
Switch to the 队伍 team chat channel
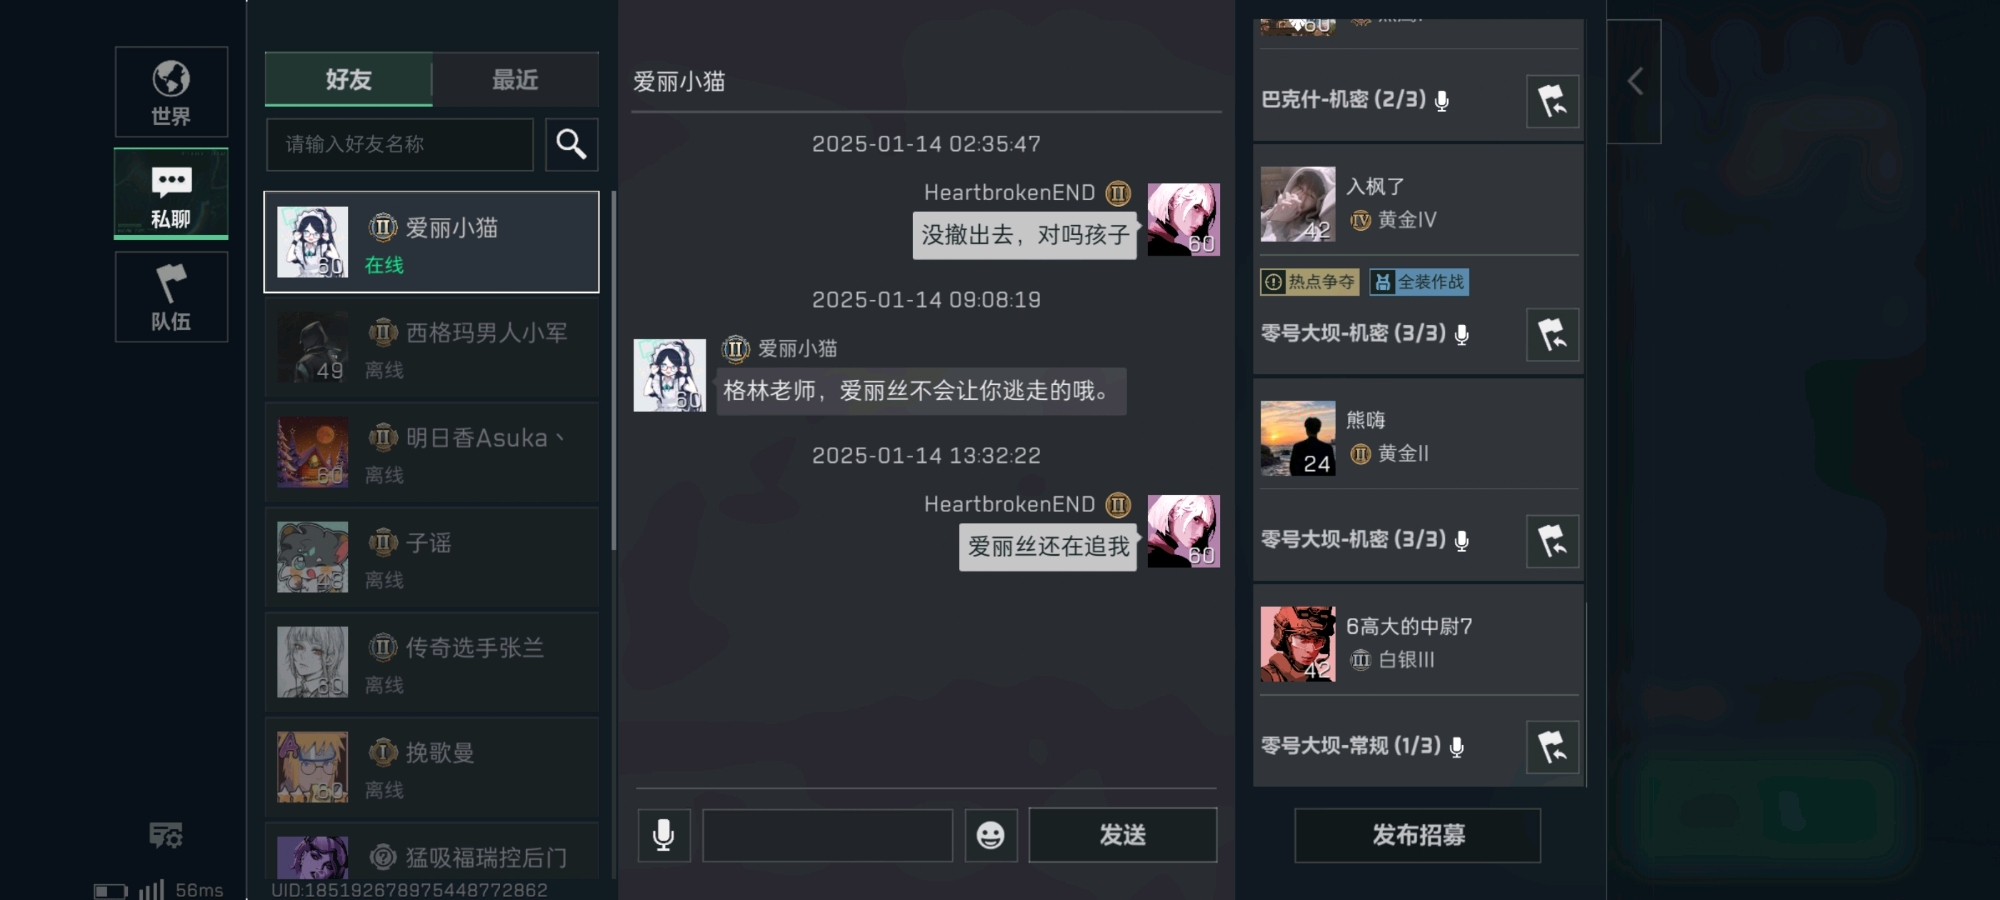click(171, 297)
